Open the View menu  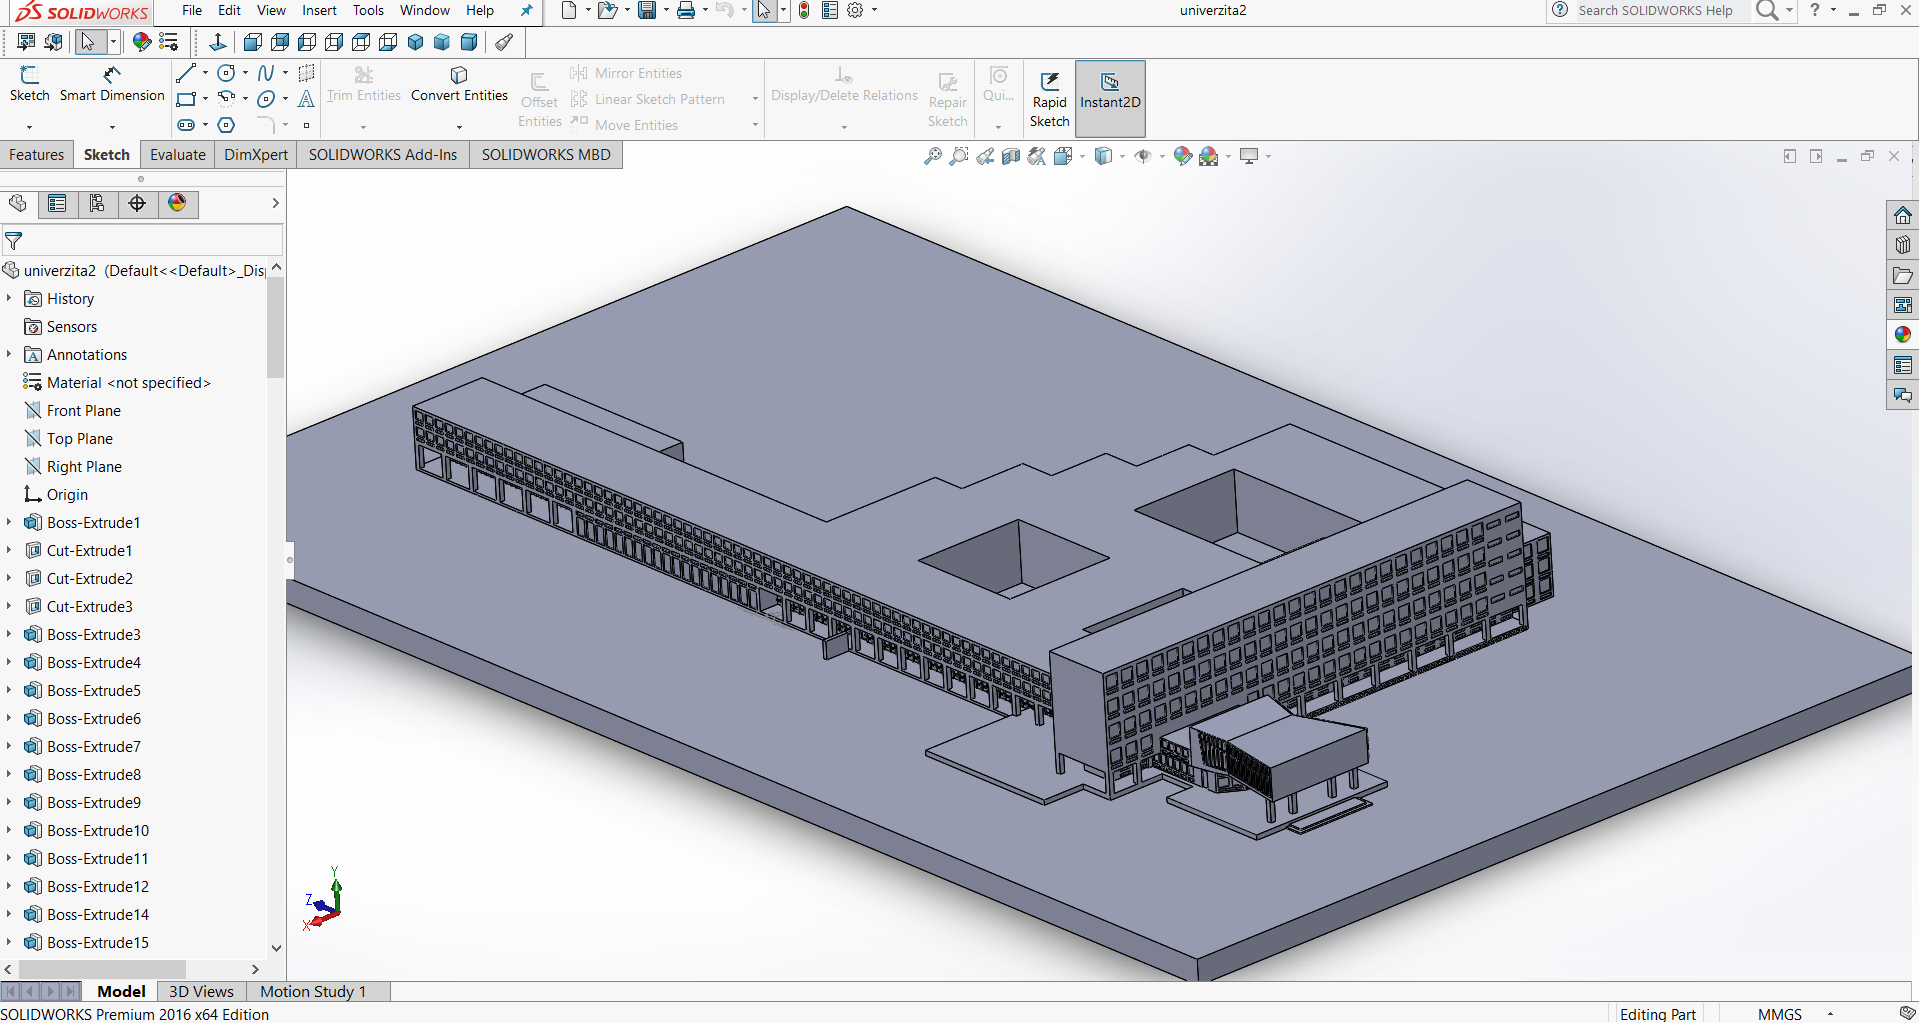click(271, 10)
